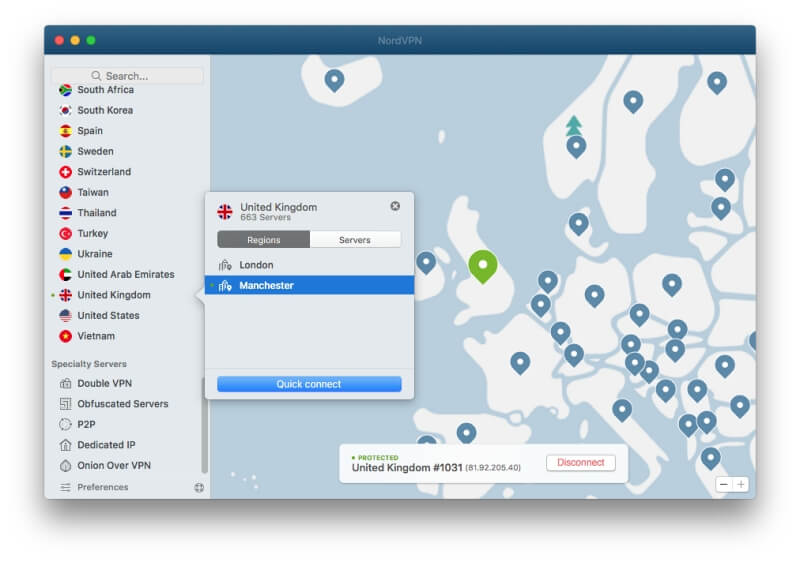Zoom in the map with plus
This screenshot has width=800, height=562.
(x=741, y=484)
